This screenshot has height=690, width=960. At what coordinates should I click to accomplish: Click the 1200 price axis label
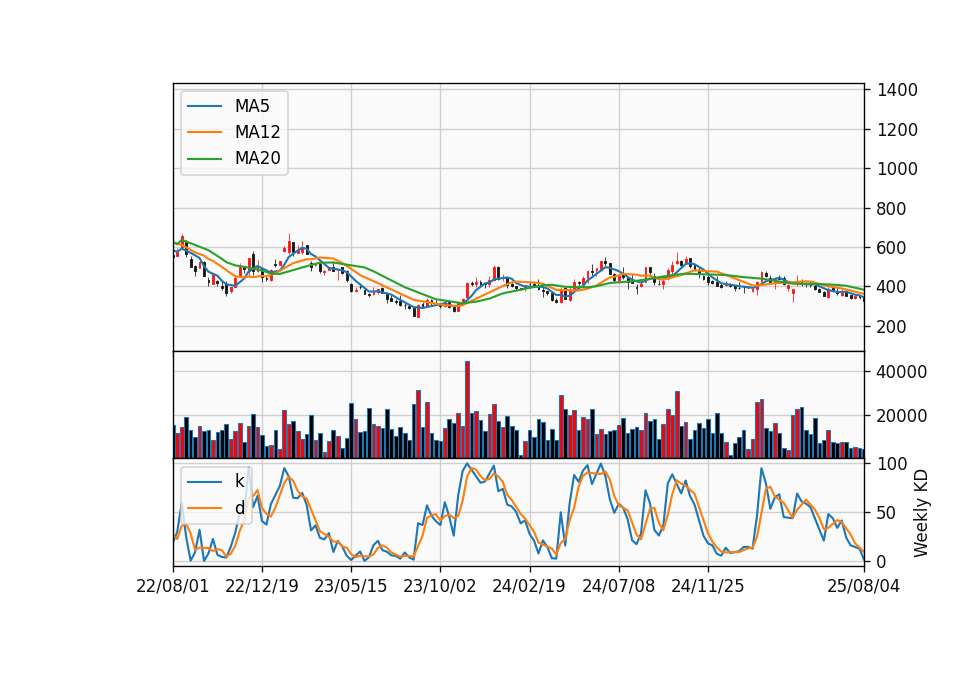(897, 130)
